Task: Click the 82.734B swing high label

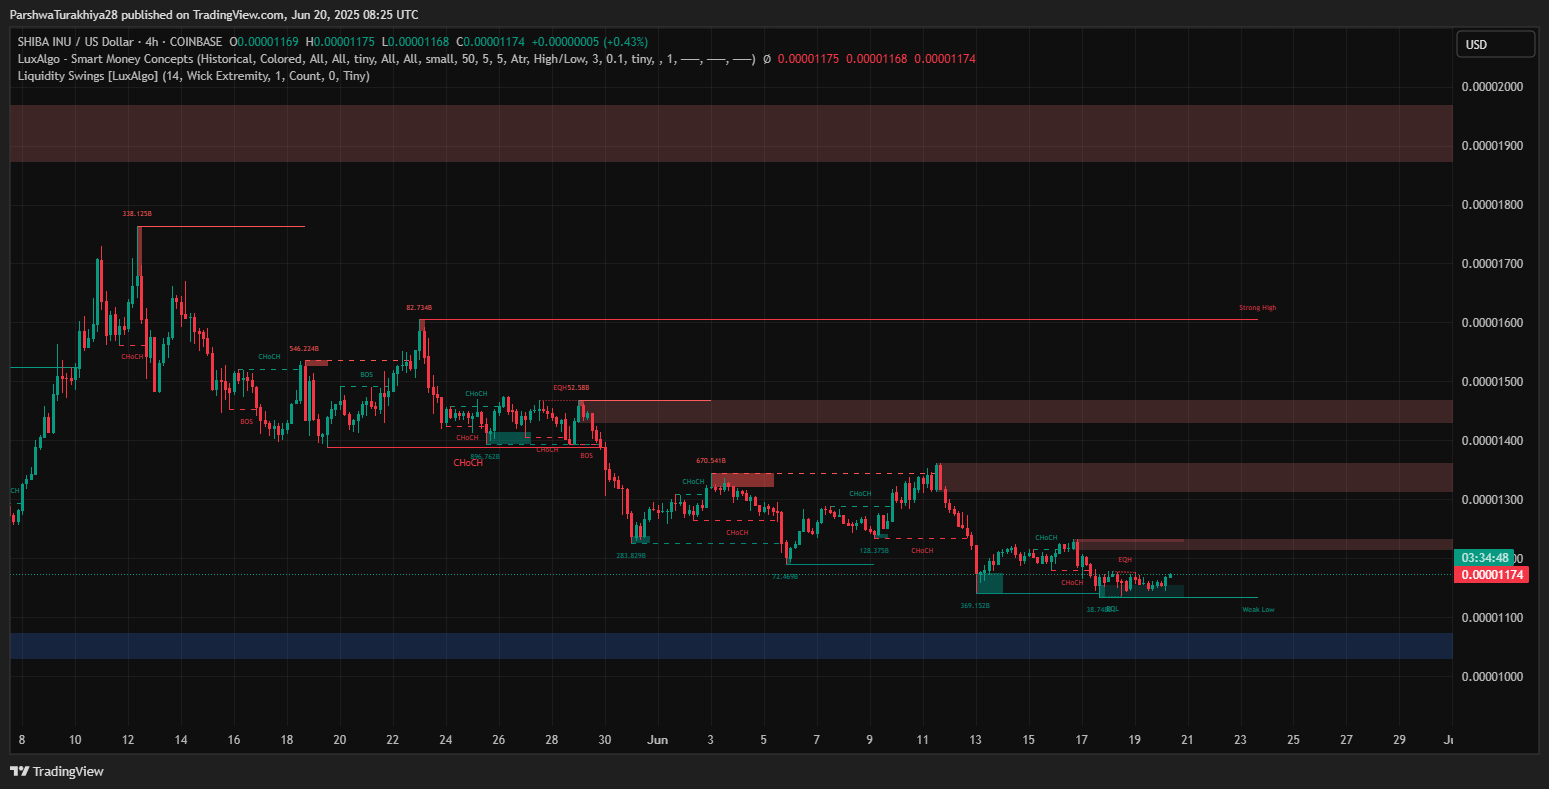Action: tap(418, 308)
